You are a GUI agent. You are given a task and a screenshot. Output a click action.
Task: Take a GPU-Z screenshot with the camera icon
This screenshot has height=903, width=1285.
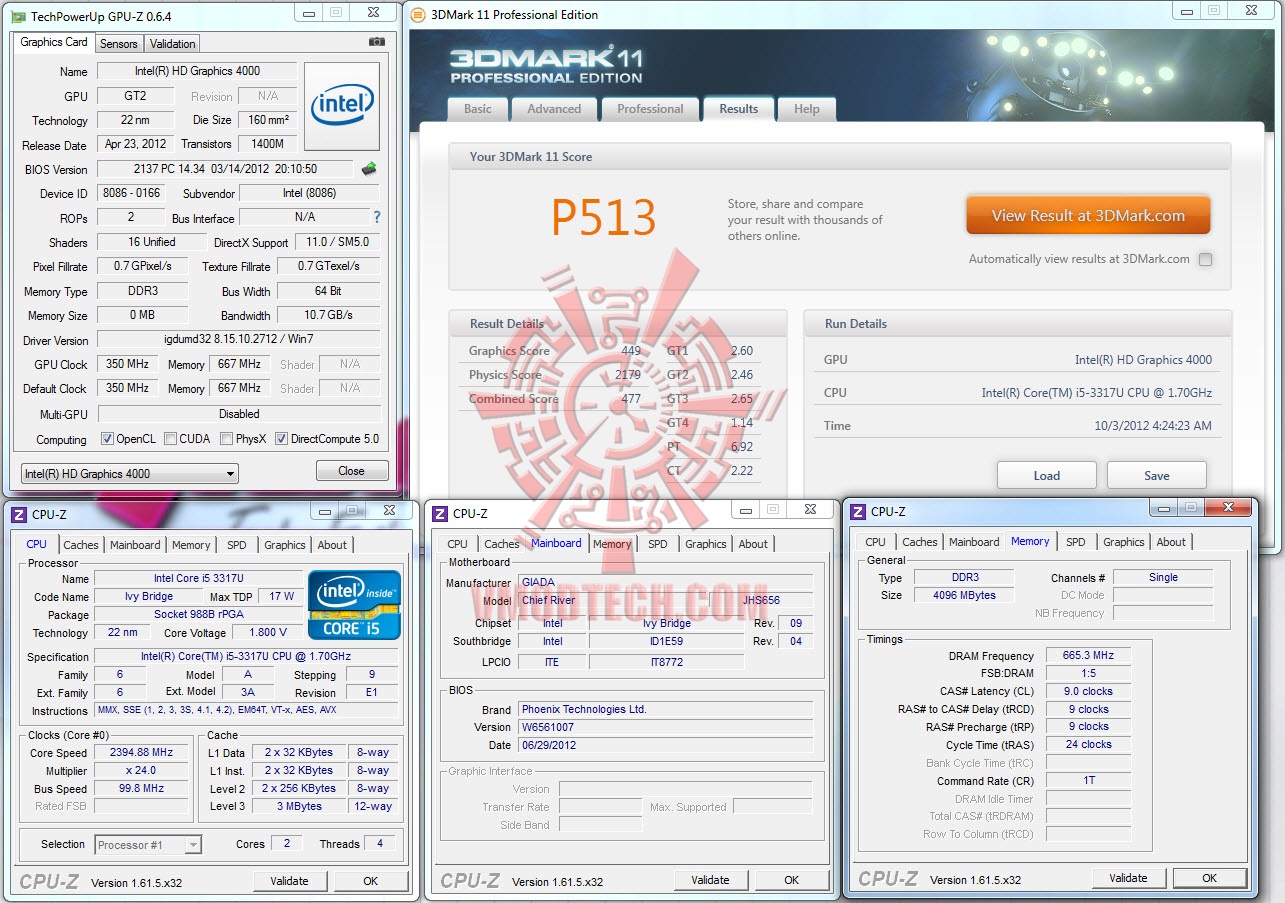pyautogui.click(x=376, y=42)
